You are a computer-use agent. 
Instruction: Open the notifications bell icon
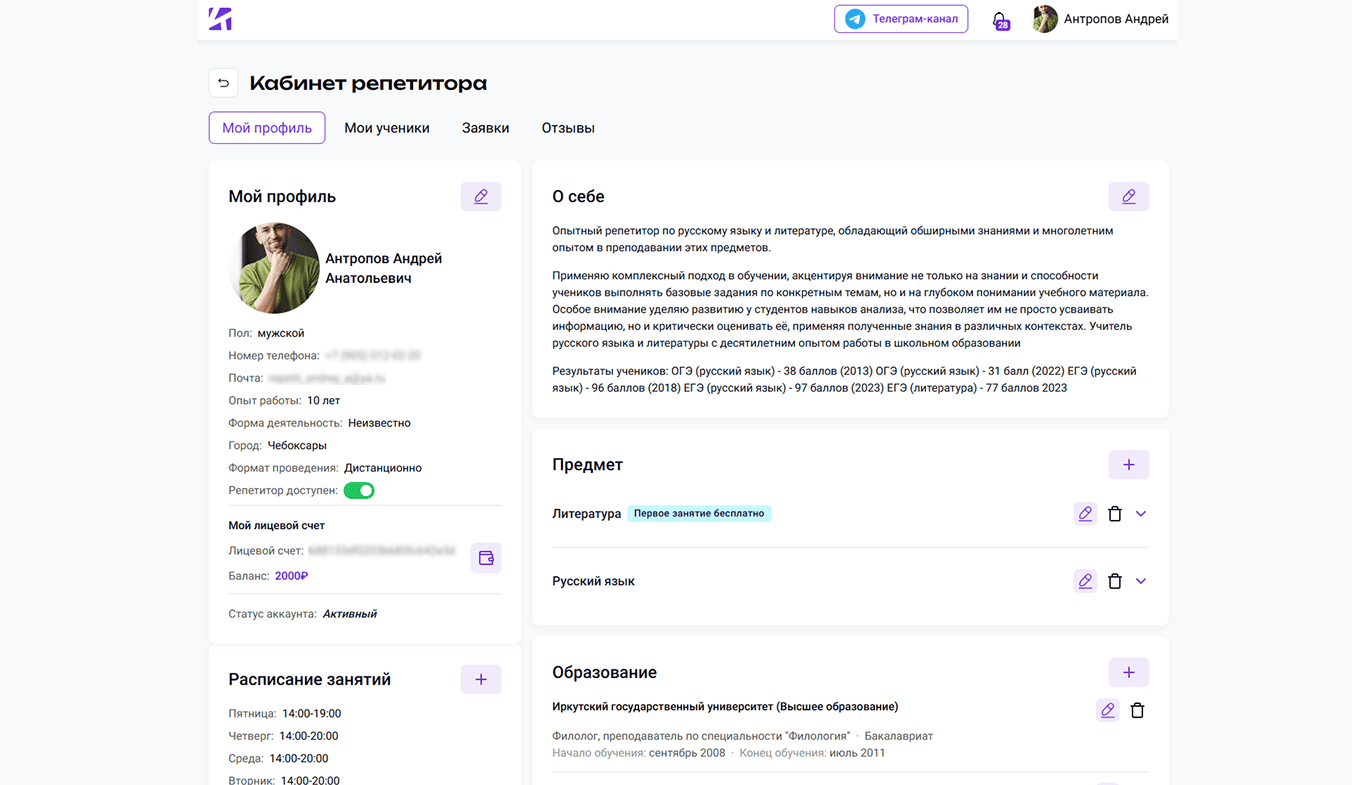coord(999,20)
